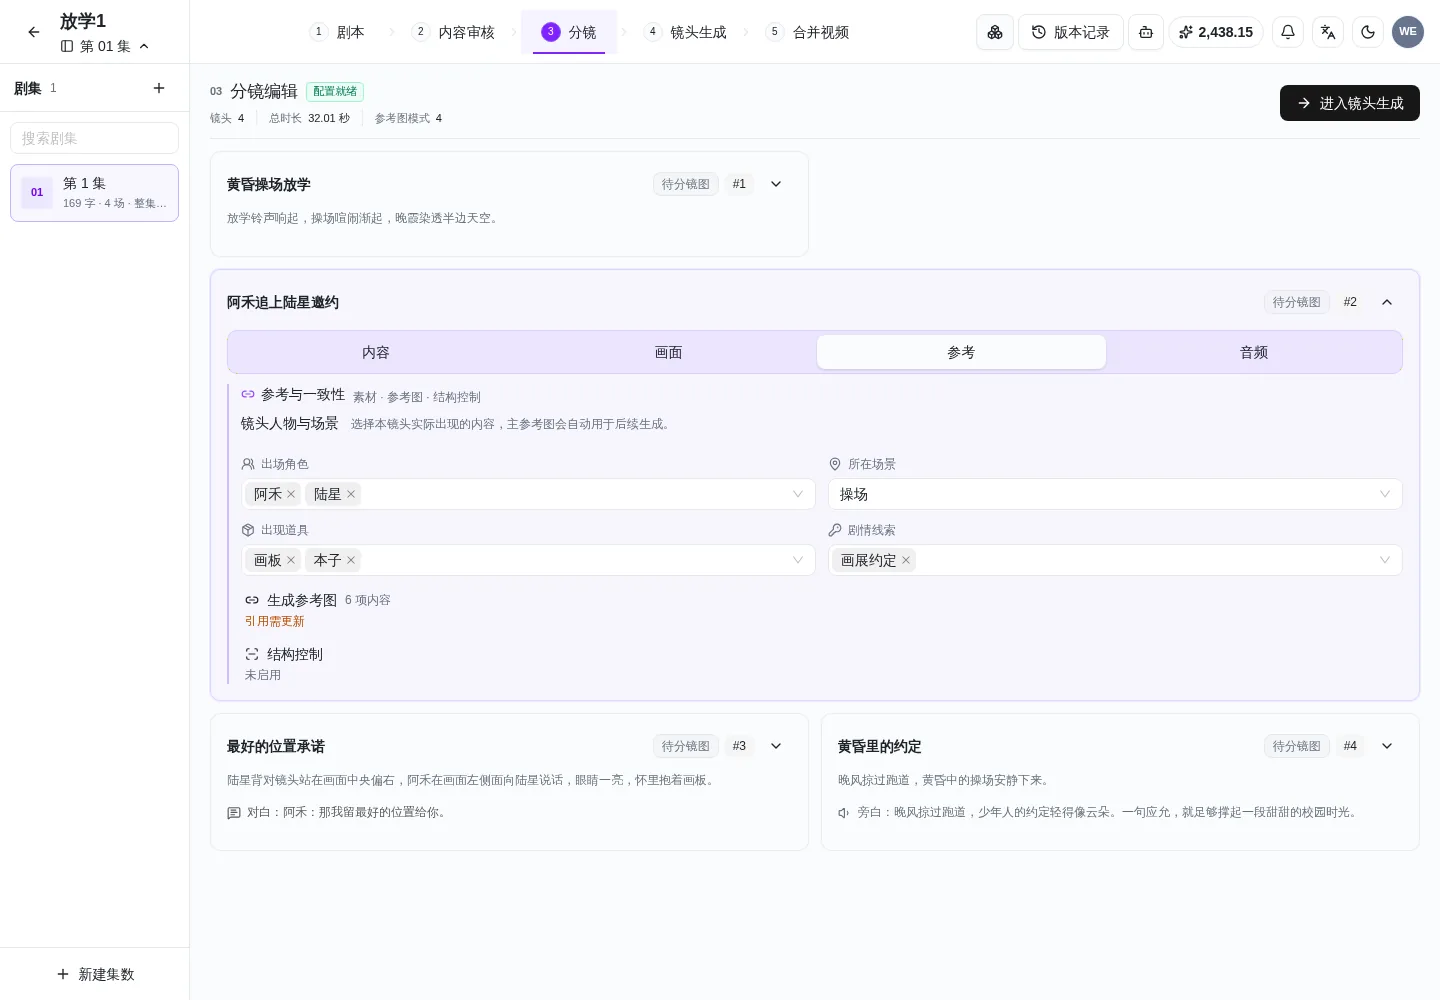The image size is (1440, 1000).
Task: Go to step 4 镜头生成
Action: click(686, 32)
